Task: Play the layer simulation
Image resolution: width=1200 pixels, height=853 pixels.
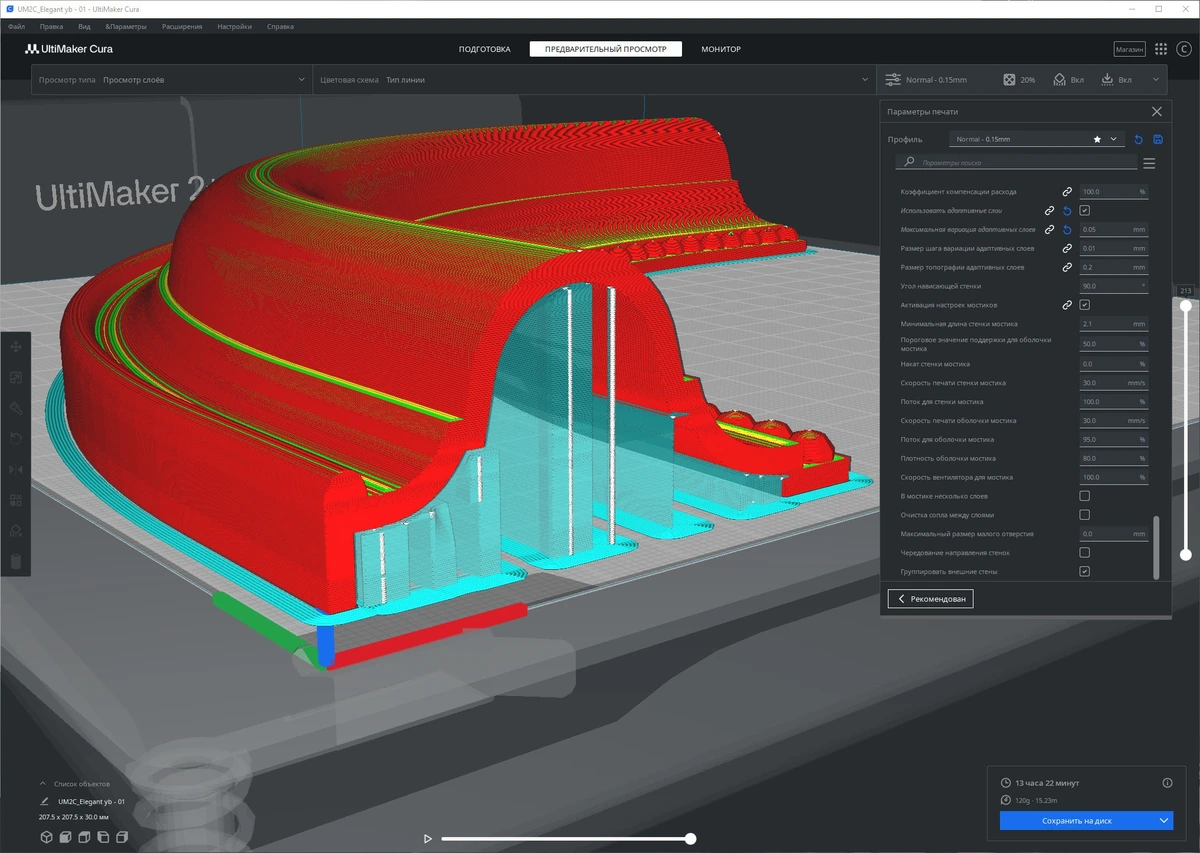Action: 428,839
